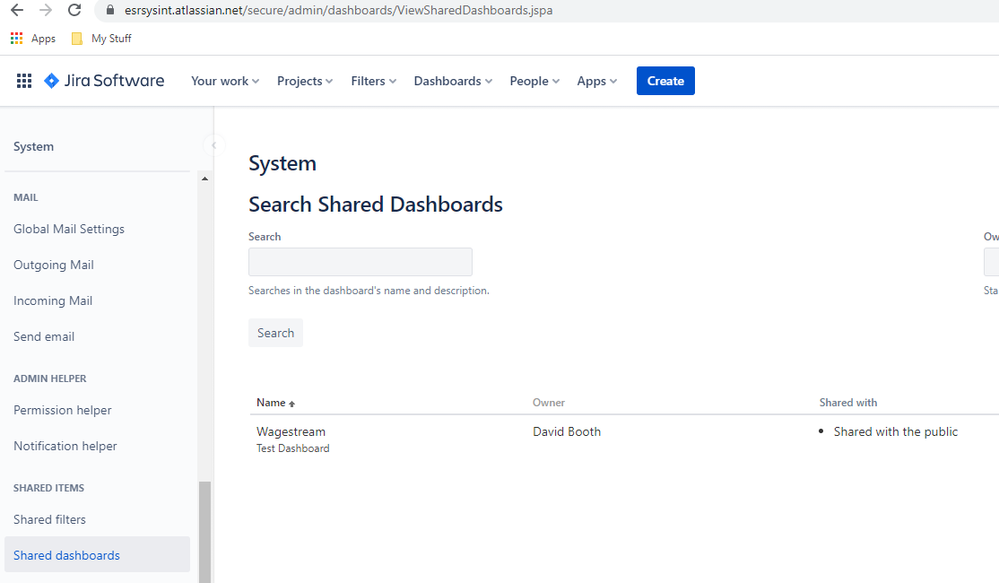Open the Apps bookmarks shortcut
The image size is (999, 583).
[33, 38]
